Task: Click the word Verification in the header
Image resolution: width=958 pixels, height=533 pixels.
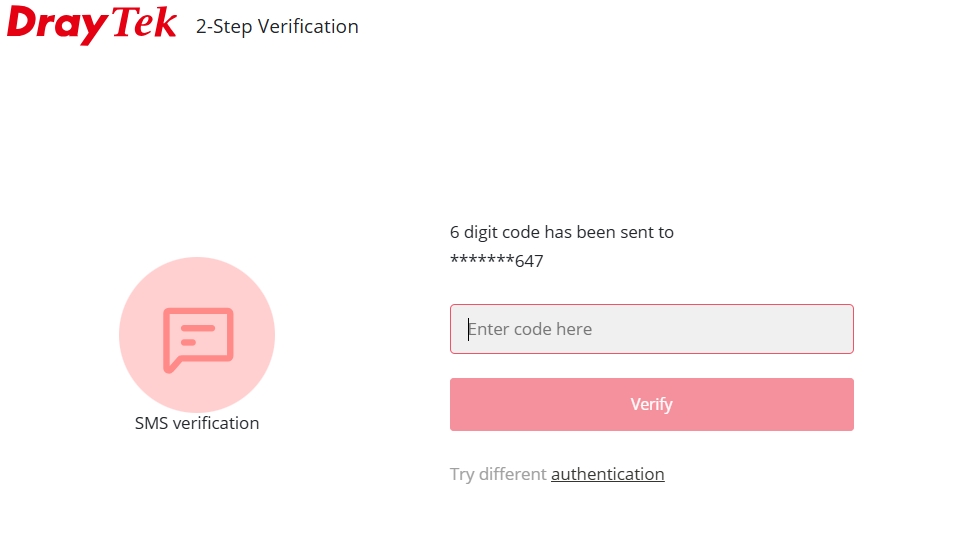Action: point(308,27)
